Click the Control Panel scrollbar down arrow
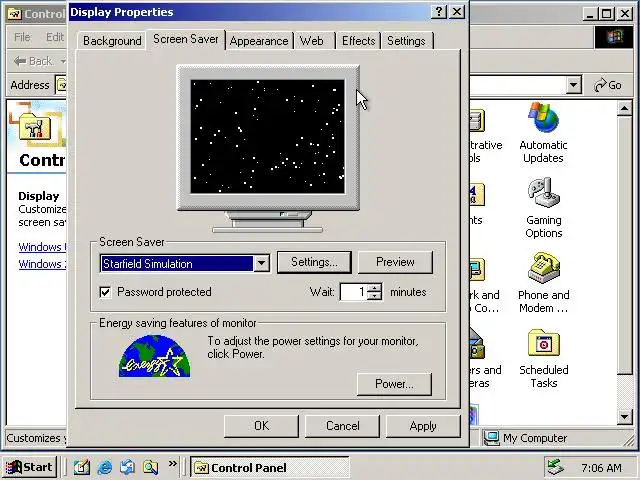This screenshot has height=480, width=640. 624,417
